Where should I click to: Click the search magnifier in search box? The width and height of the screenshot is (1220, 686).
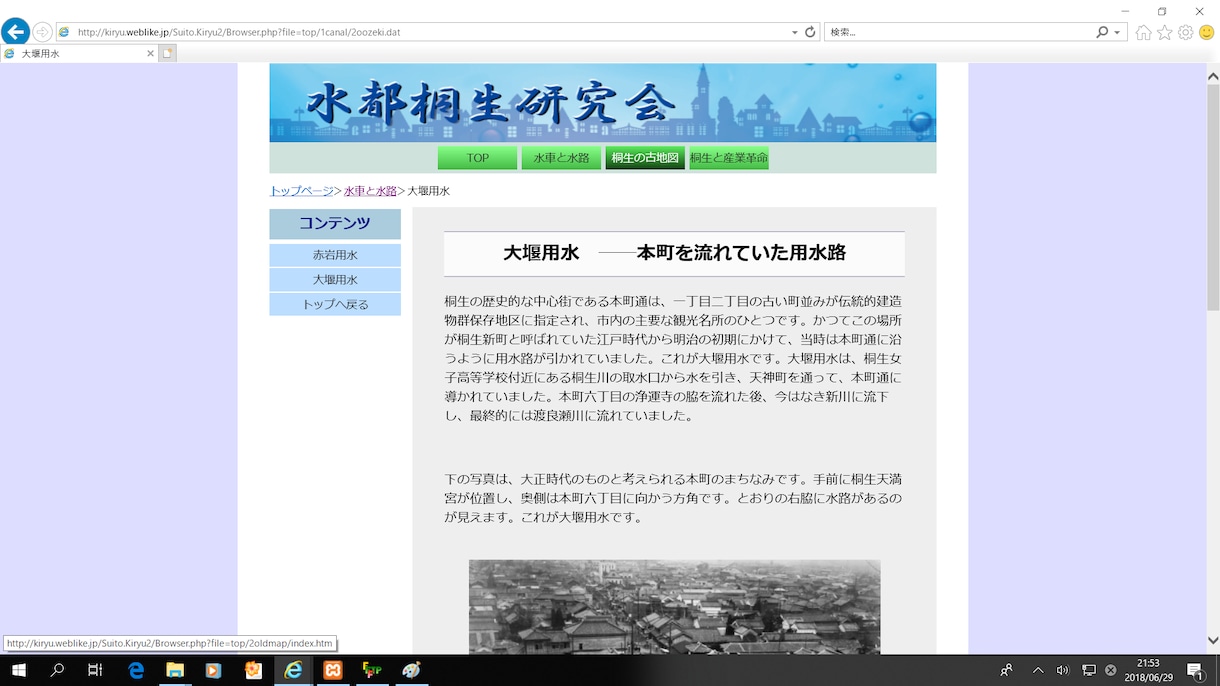click(x=1102, y=32)
